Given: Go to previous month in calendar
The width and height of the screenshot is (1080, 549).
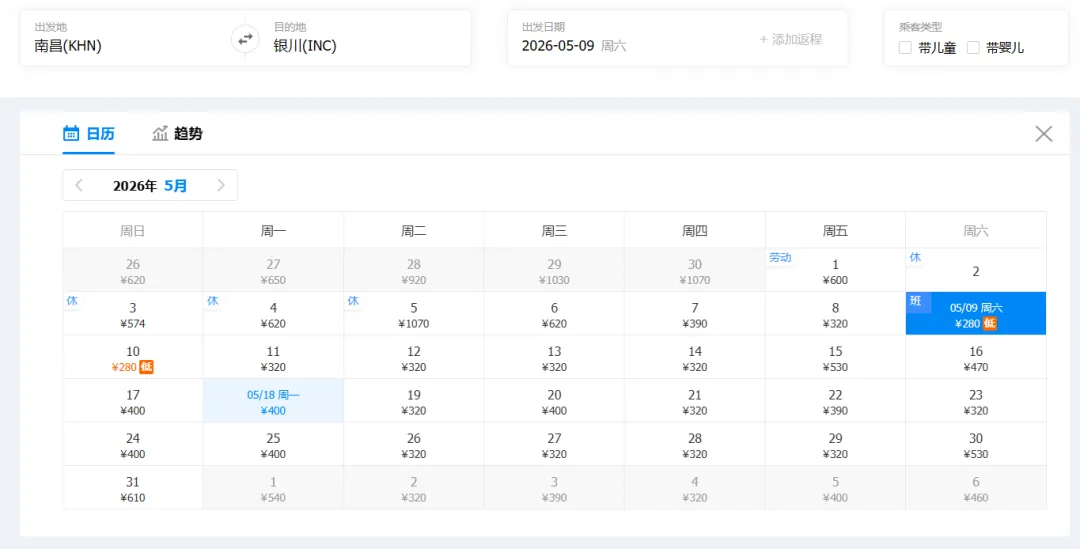Looking at the screenshot, I should (79, 185).
